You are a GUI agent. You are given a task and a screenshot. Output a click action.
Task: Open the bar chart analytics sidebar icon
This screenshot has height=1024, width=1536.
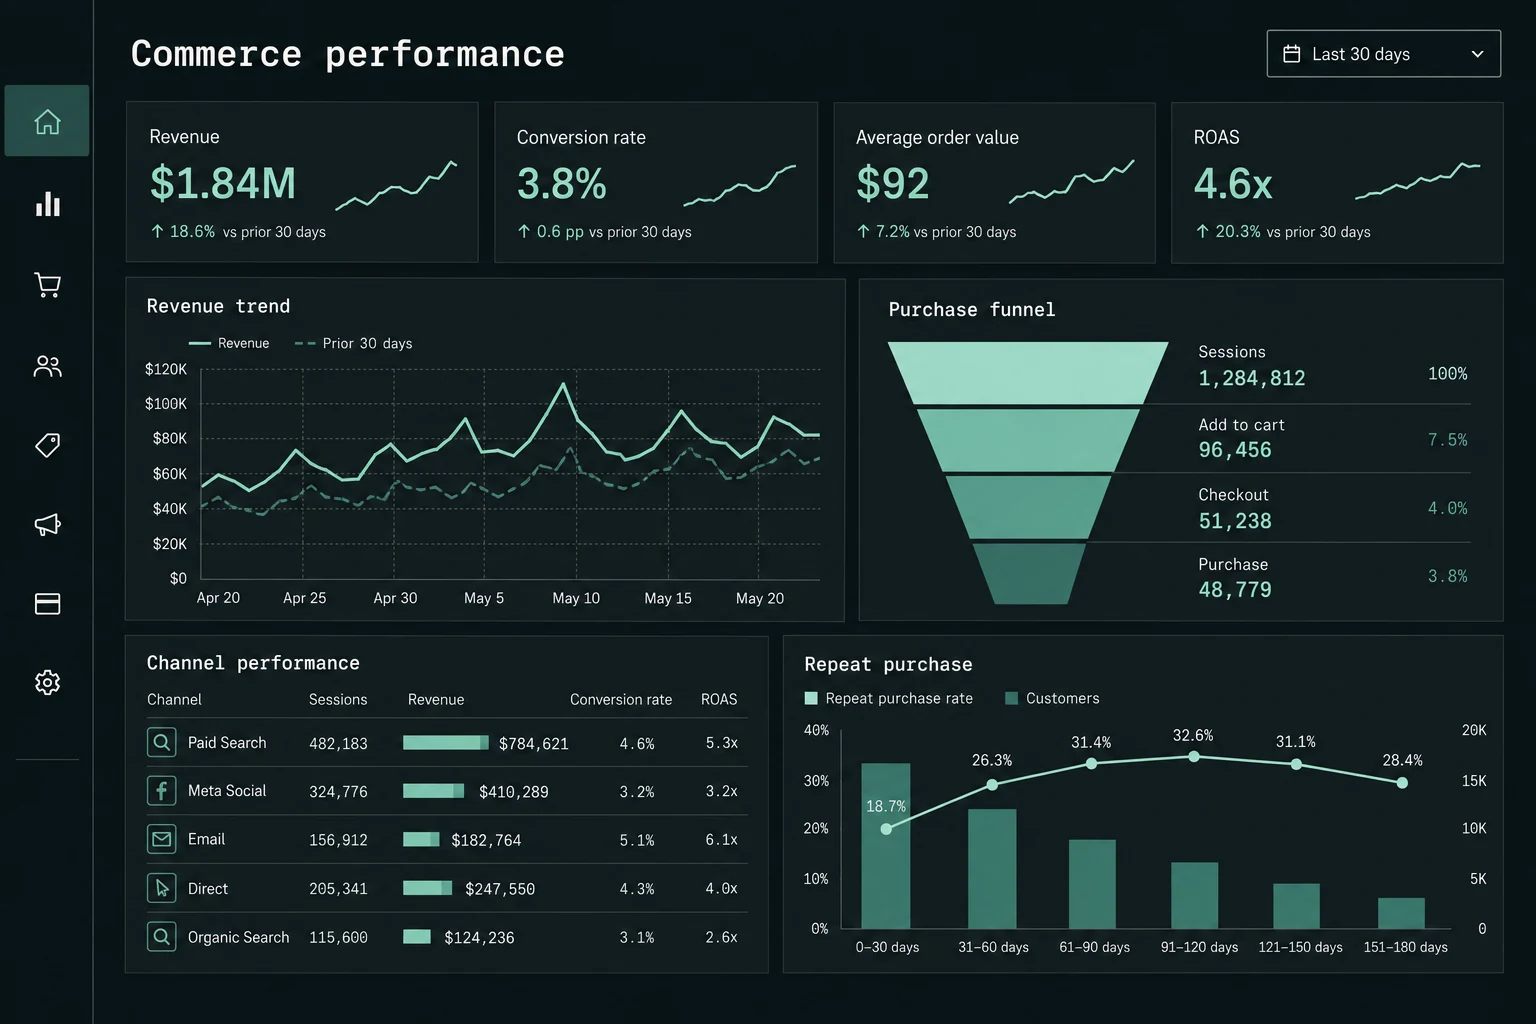coord(47,204)
